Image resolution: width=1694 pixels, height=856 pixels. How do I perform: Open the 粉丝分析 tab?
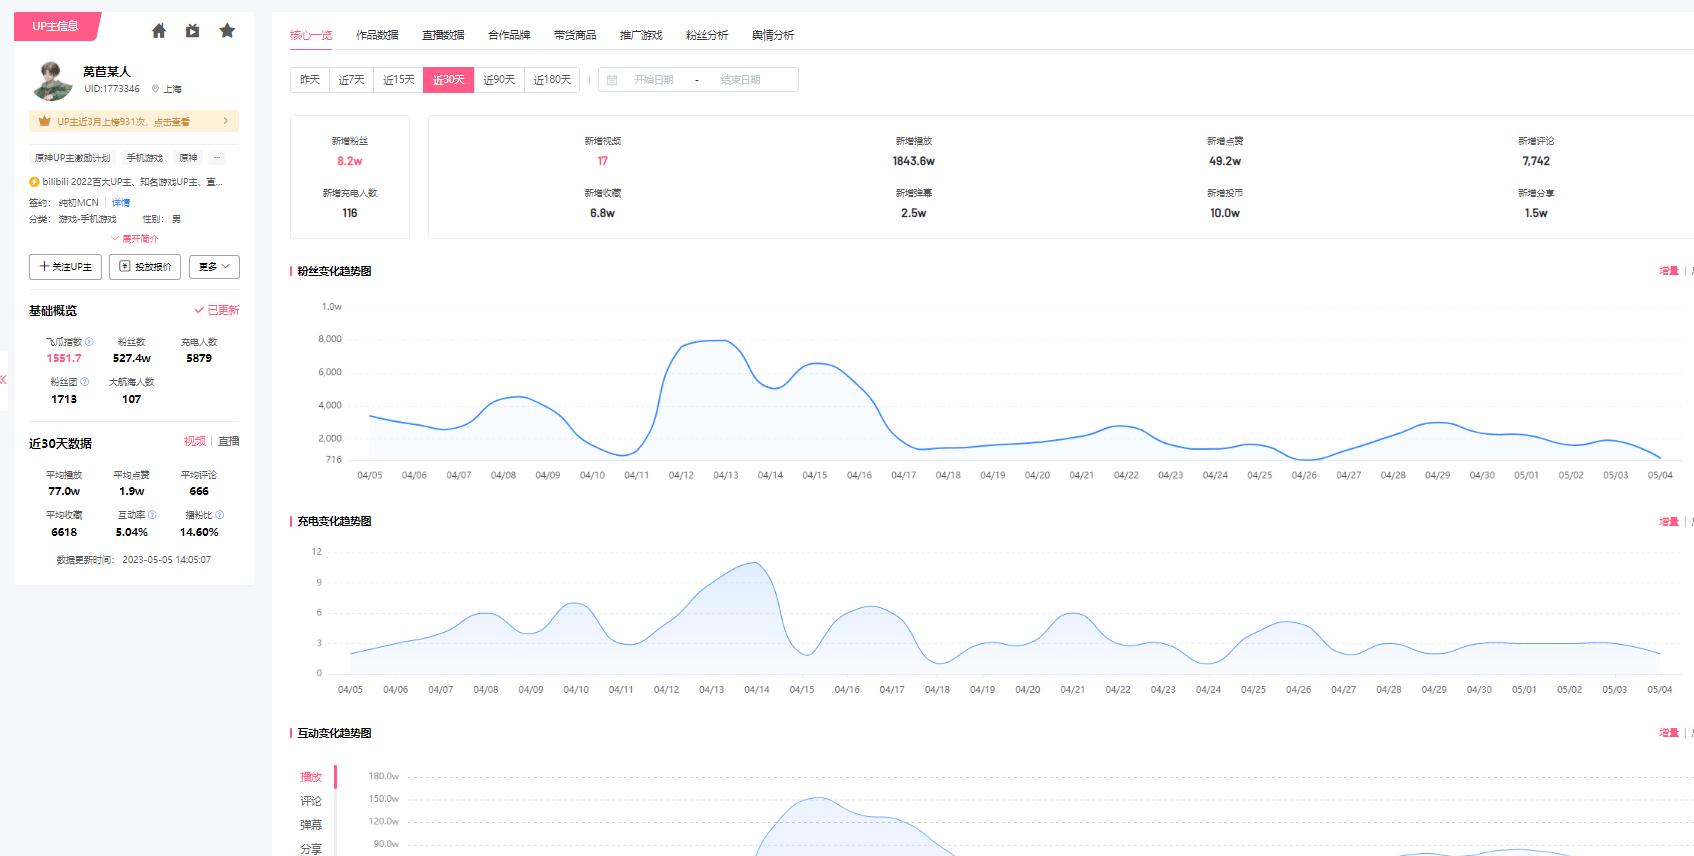click(x=706, y=35)
